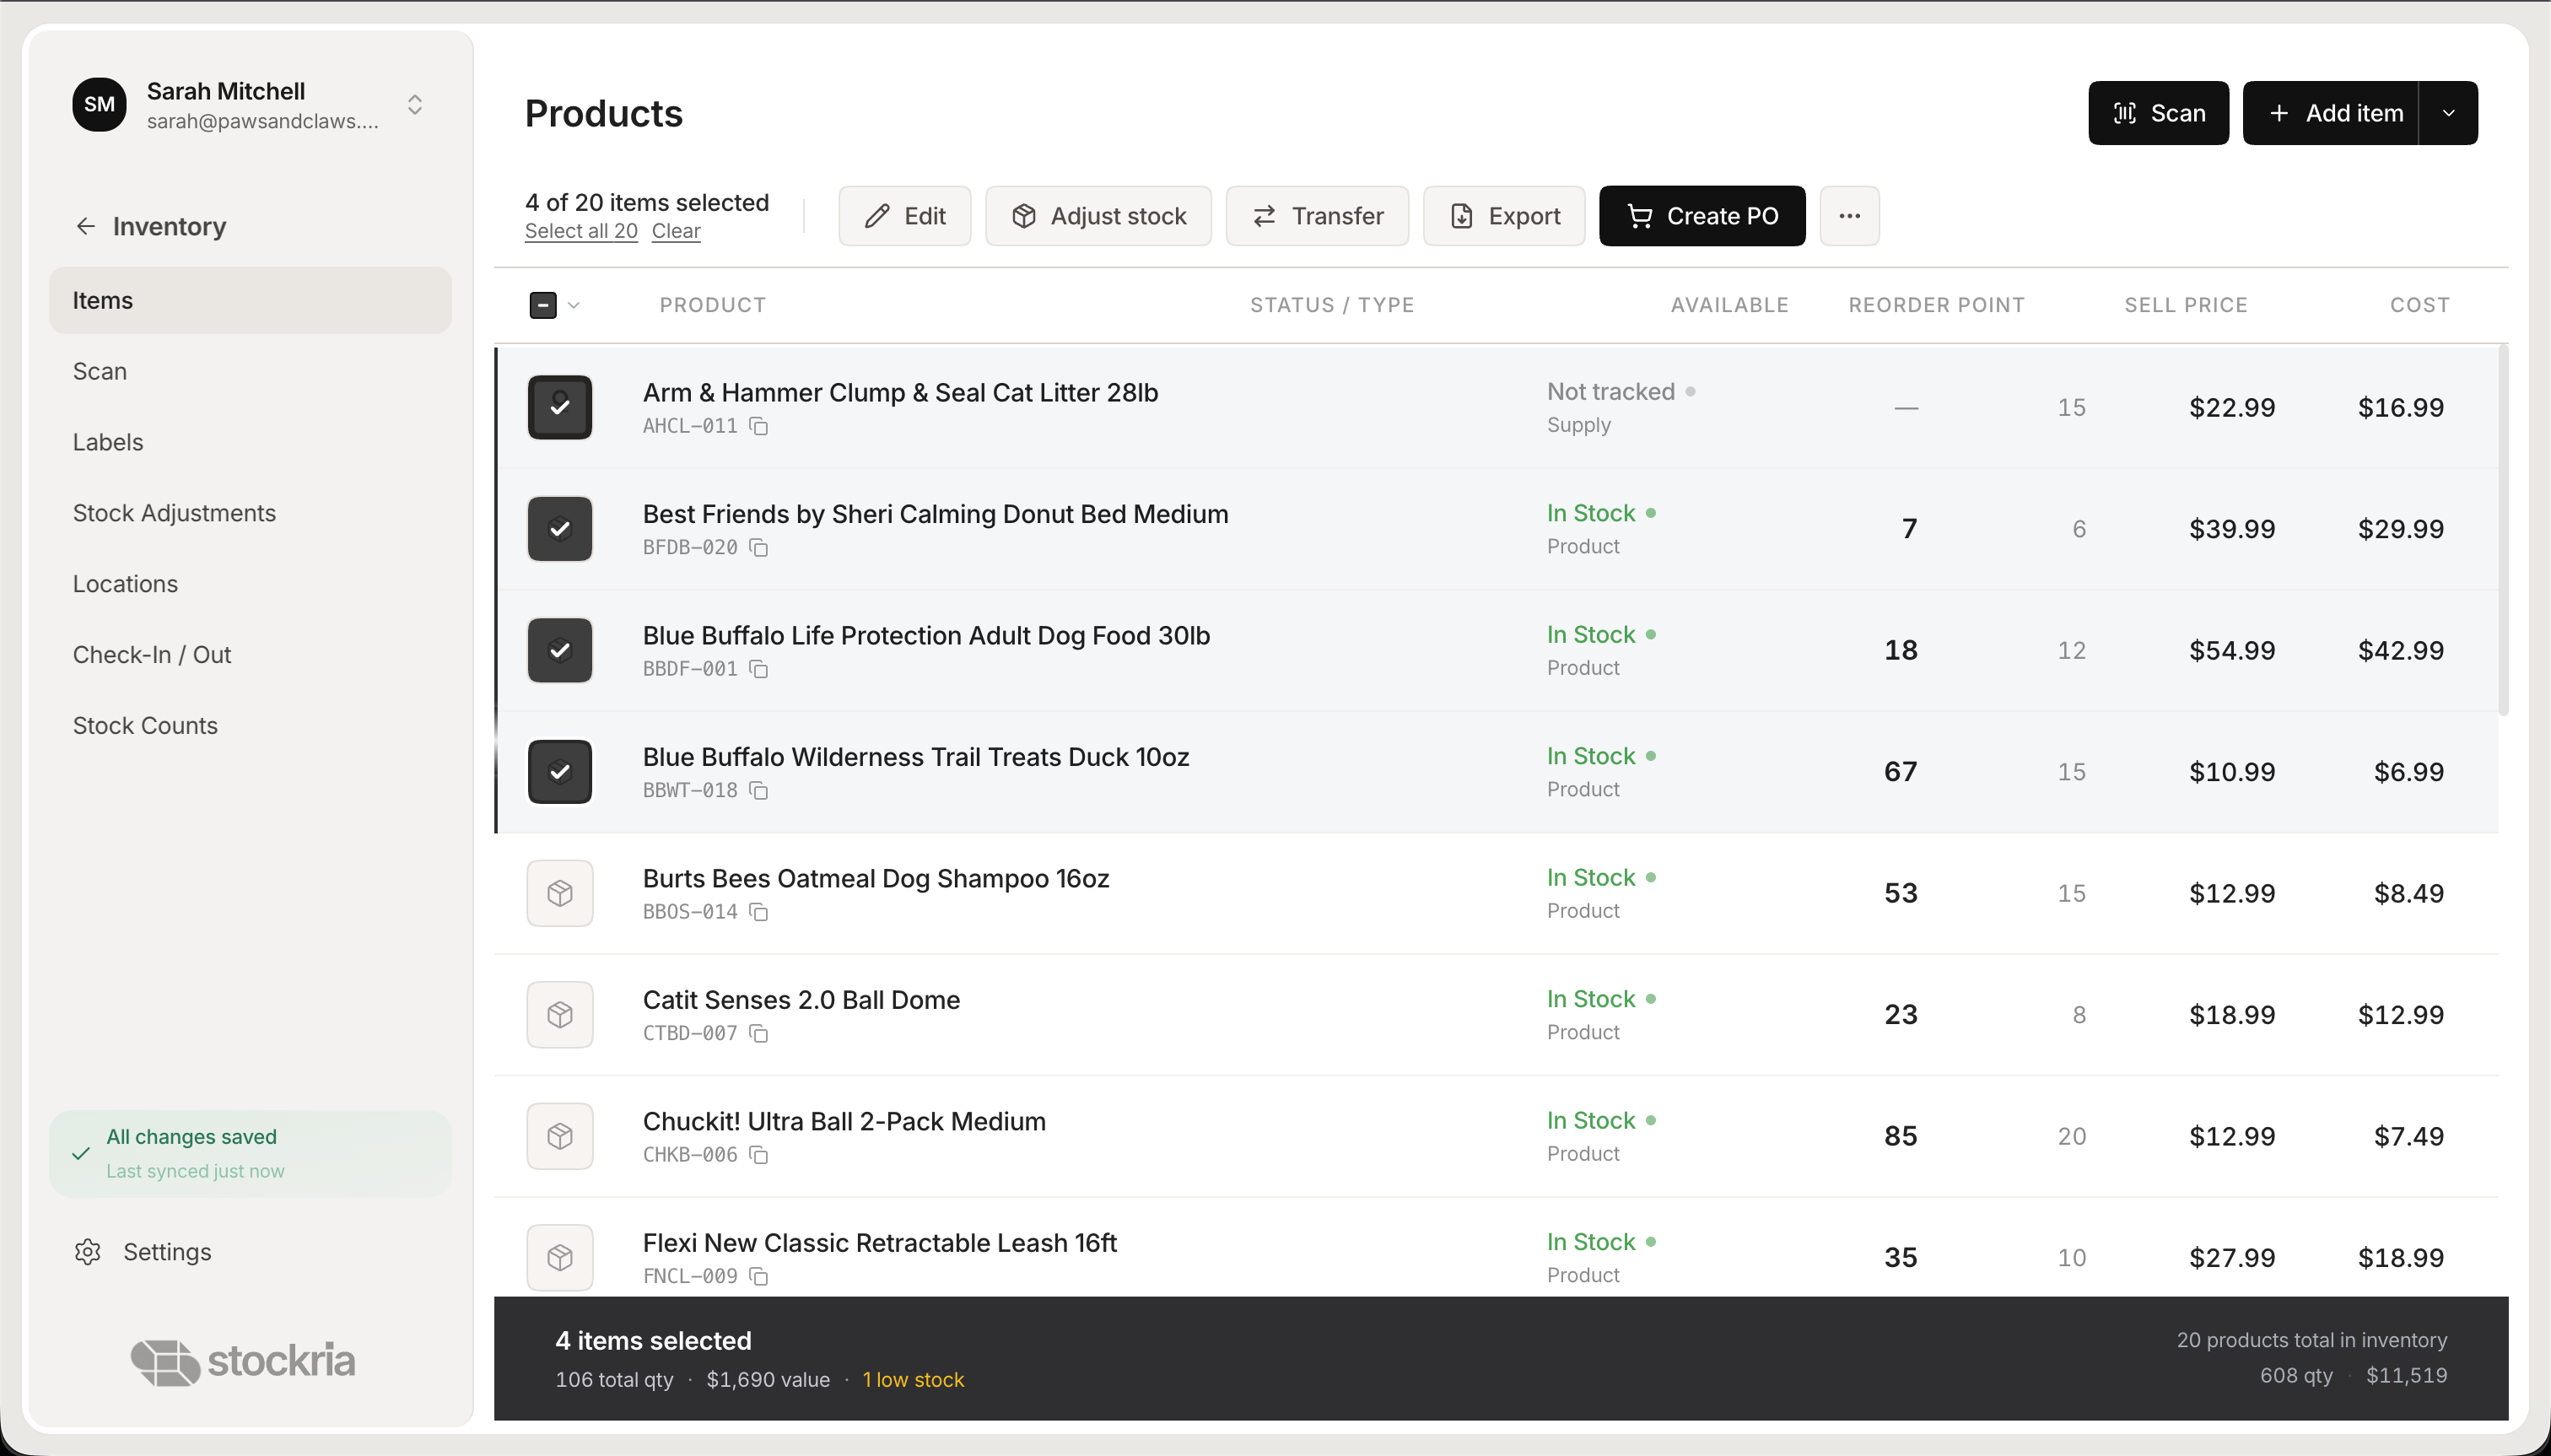
Task: Check the Catit Senses 2.0 Ball Dome row
Action: tap(559, 1014)
